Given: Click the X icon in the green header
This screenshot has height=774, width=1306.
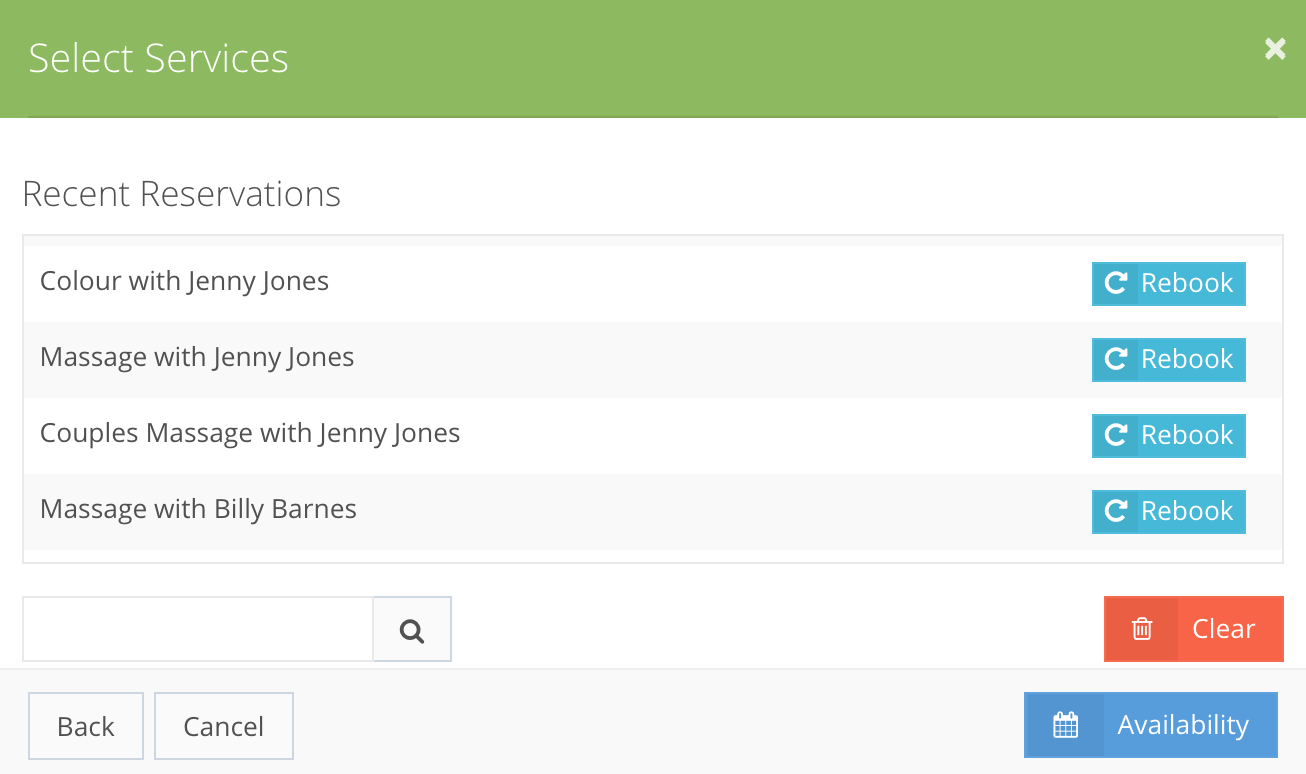Looking at the screenshot, I should click(1274, 48).
